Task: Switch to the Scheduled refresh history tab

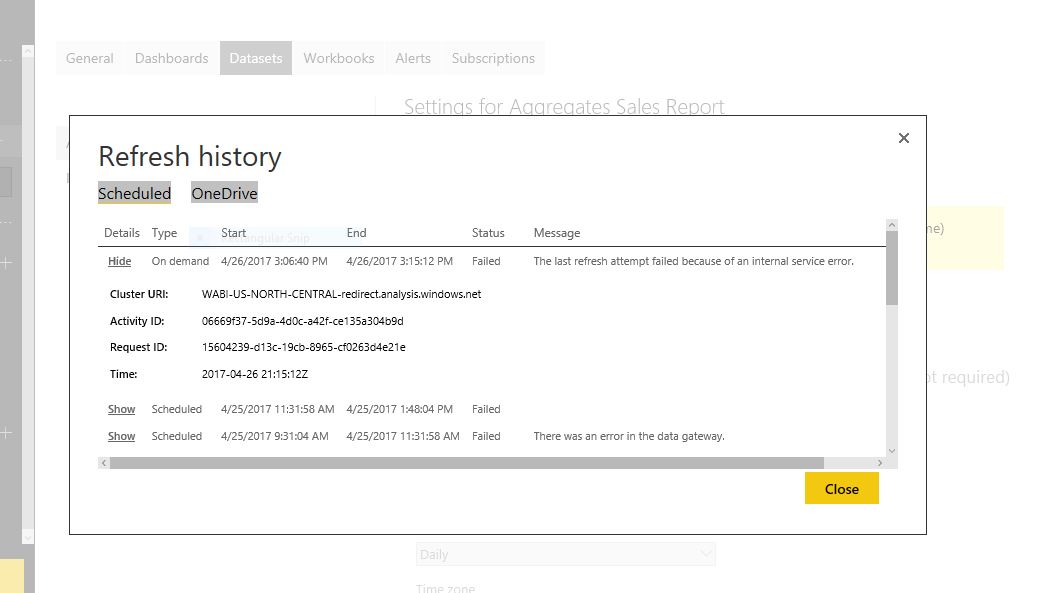Action: 134,193
